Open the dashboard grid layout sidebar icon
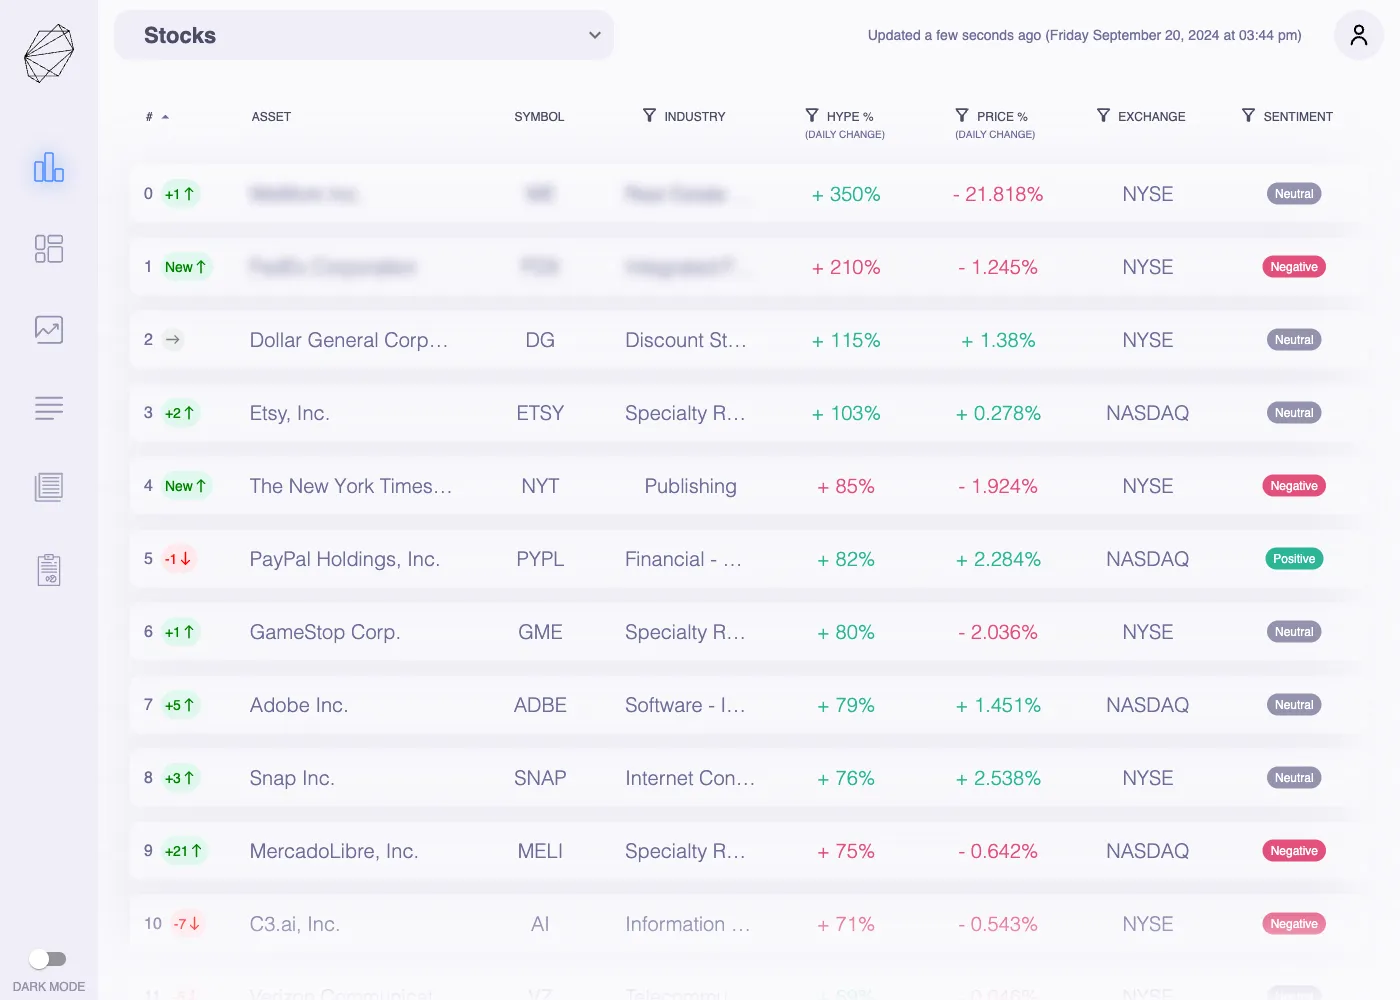Viewport: 1400px width, 1000px height. coord(49,248)
